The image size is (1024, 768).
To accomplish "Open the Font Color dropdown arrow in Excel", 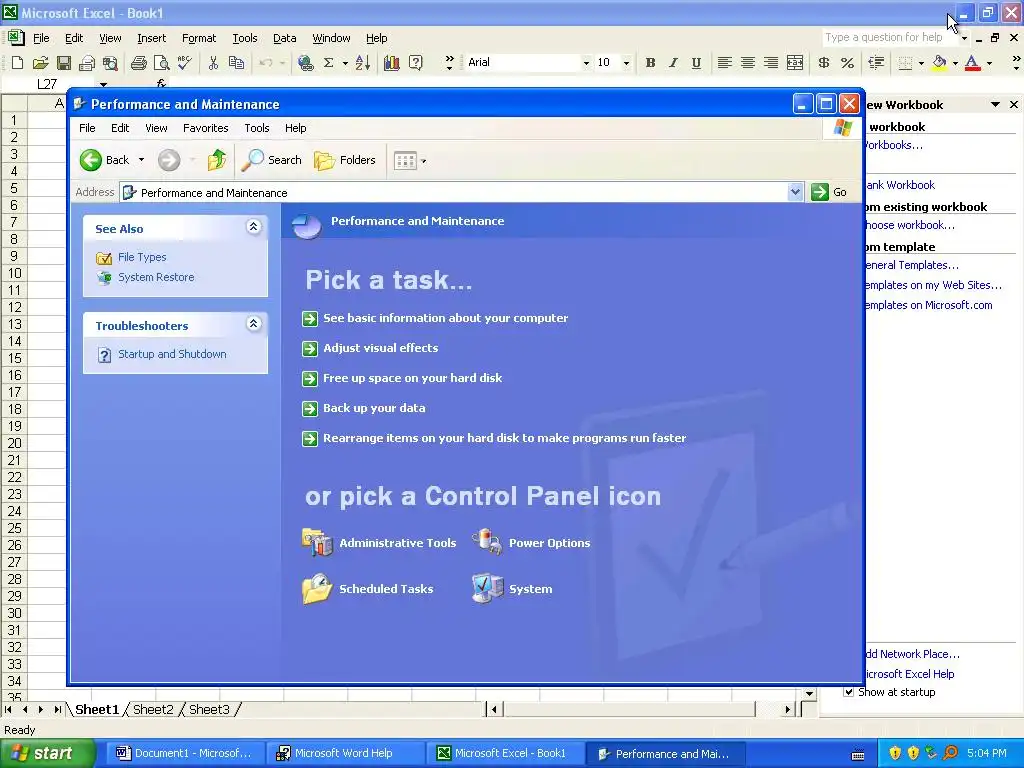I will click(x=989, y=63).
